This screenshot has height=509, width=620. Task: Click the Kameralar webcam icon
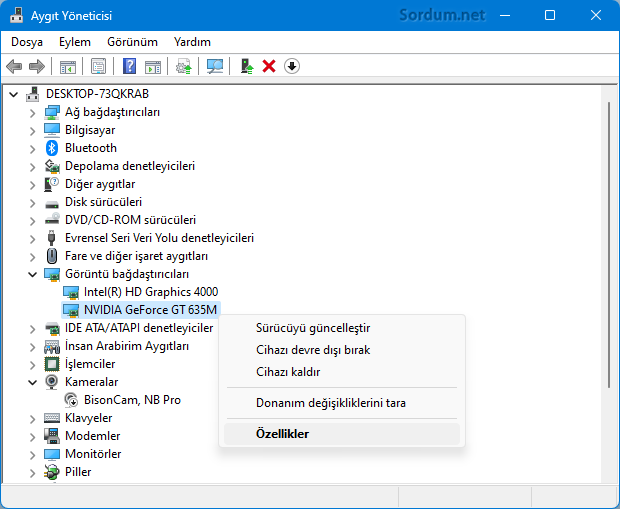51,382
